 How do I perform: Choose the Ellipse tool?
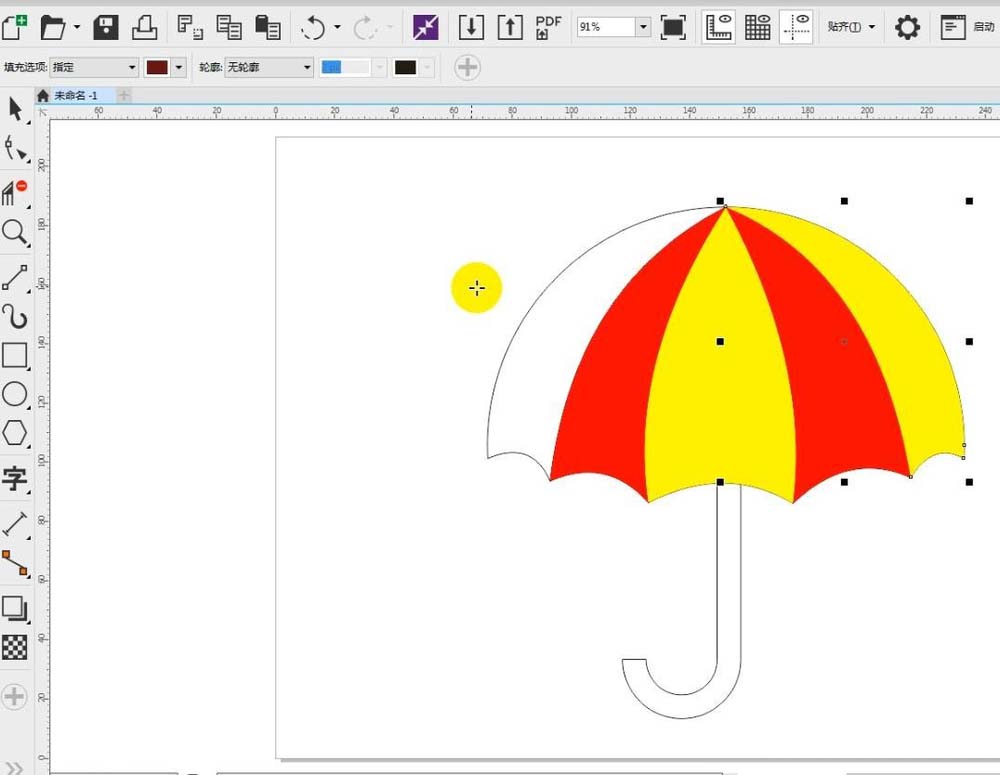15,395
